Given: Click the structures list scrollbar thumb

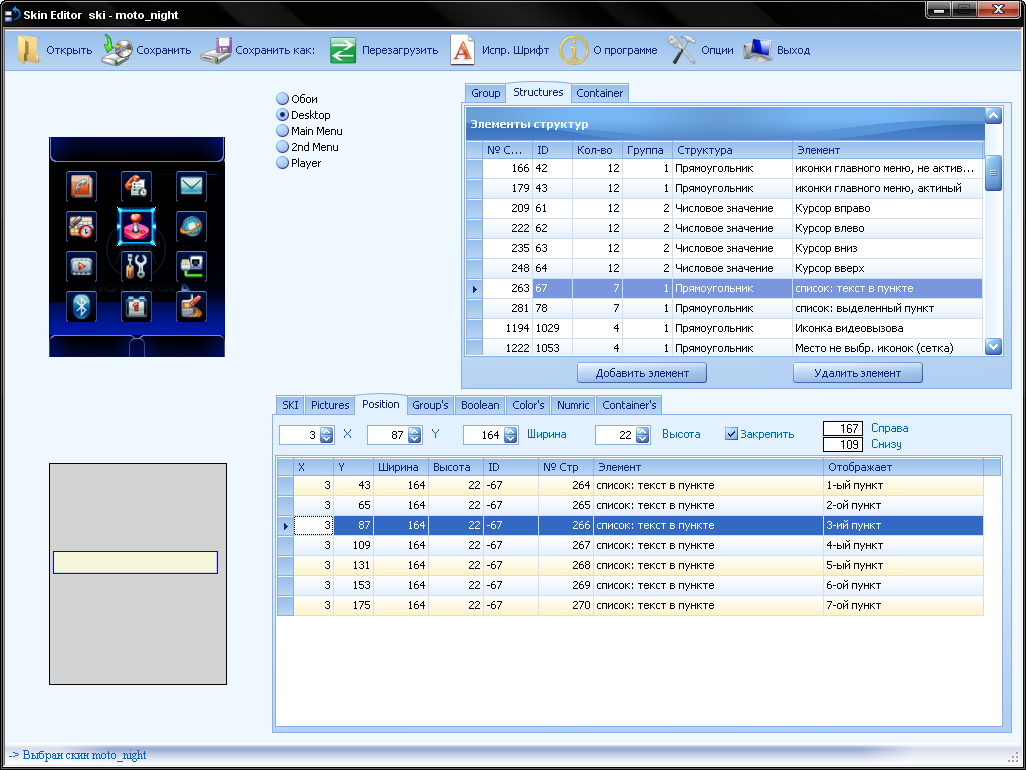Looking at the screenshot, I should [993, 173].
